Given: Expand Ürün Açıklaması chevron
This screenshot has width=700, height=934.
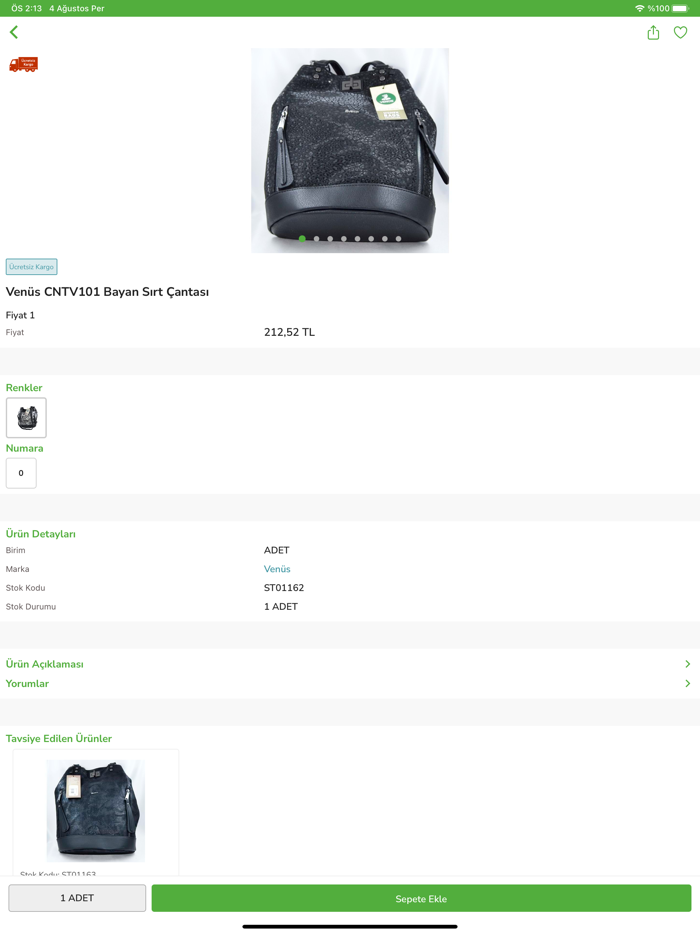Looking at the screenshot, I should tap(687, 664).
